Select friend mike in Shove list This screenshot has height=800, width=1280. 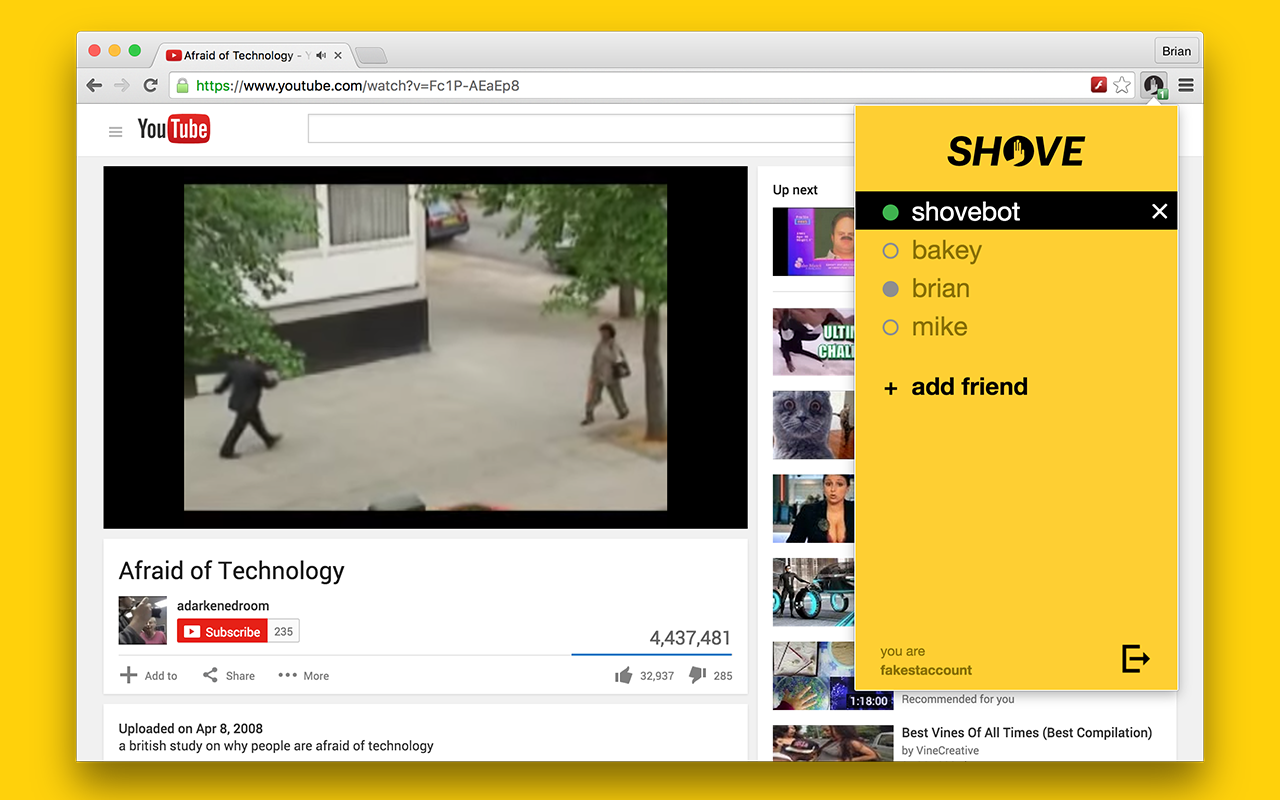pyautogui.click(x=1016, y=326)
